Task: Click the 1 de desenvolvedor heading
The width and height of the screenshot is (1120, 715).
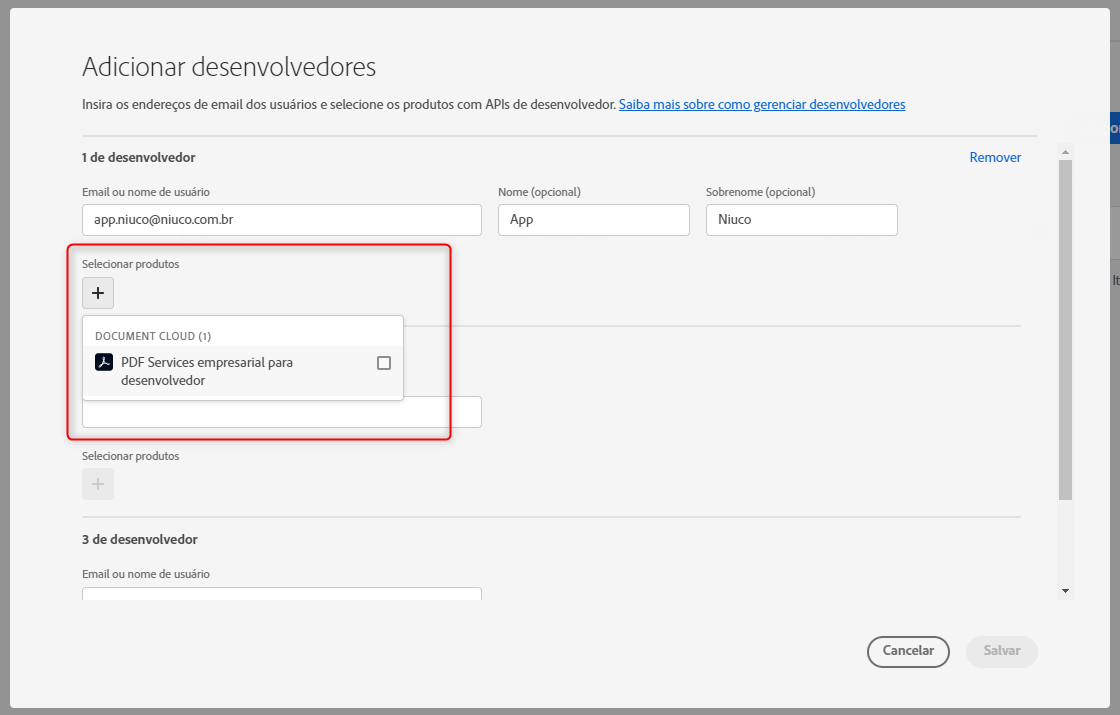Action: pyautogui.click(x=139, y=157)
